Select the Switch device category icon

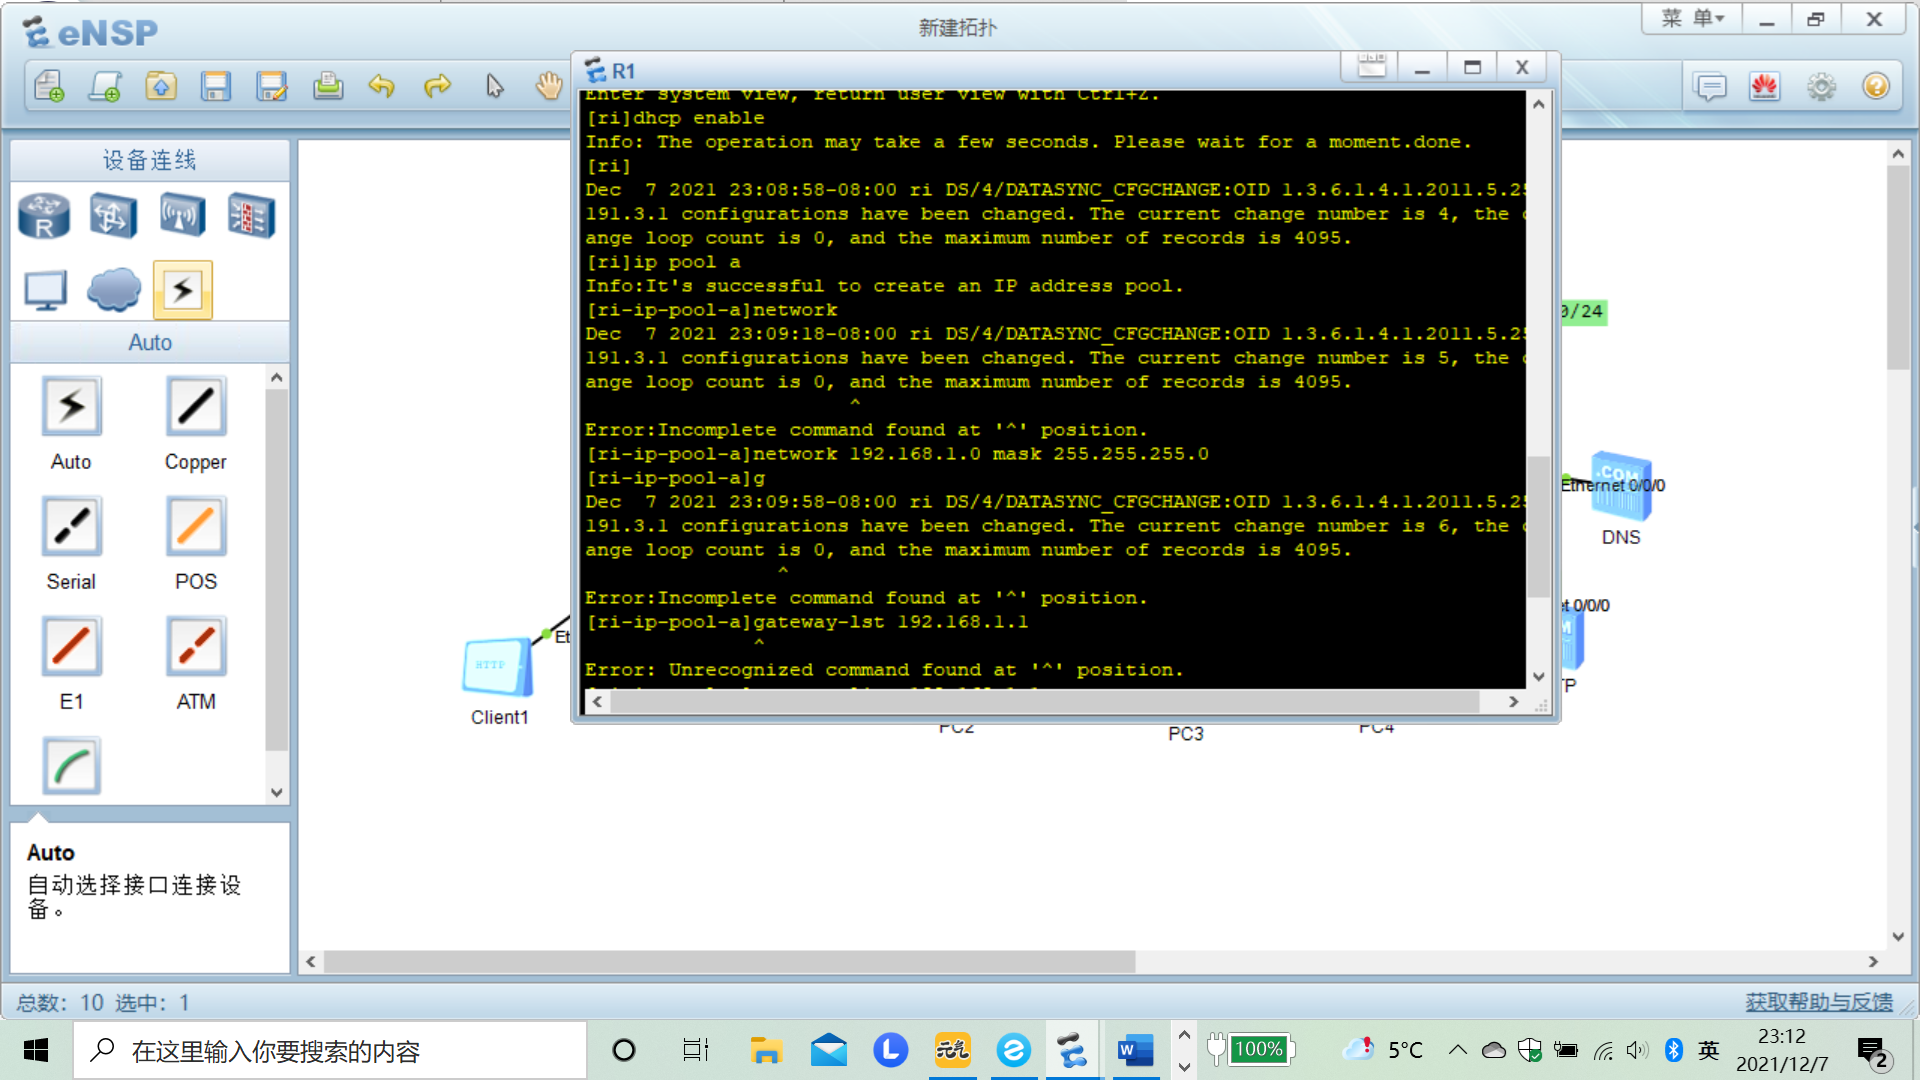click(113, 216)
